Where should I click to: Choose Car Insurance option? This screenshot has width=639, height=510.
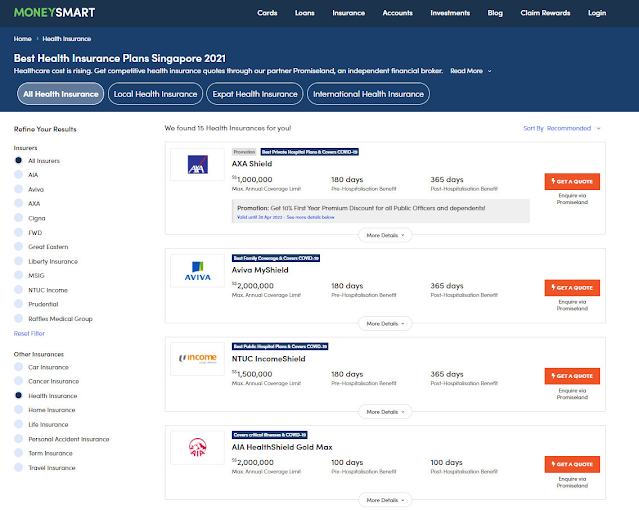tap(18, 367)
